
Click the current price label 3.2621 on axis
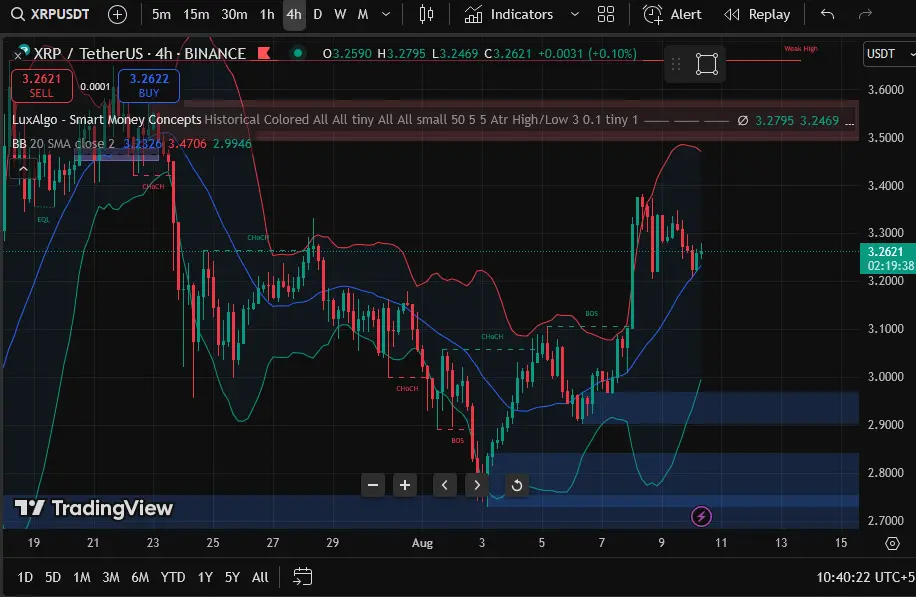887,259
